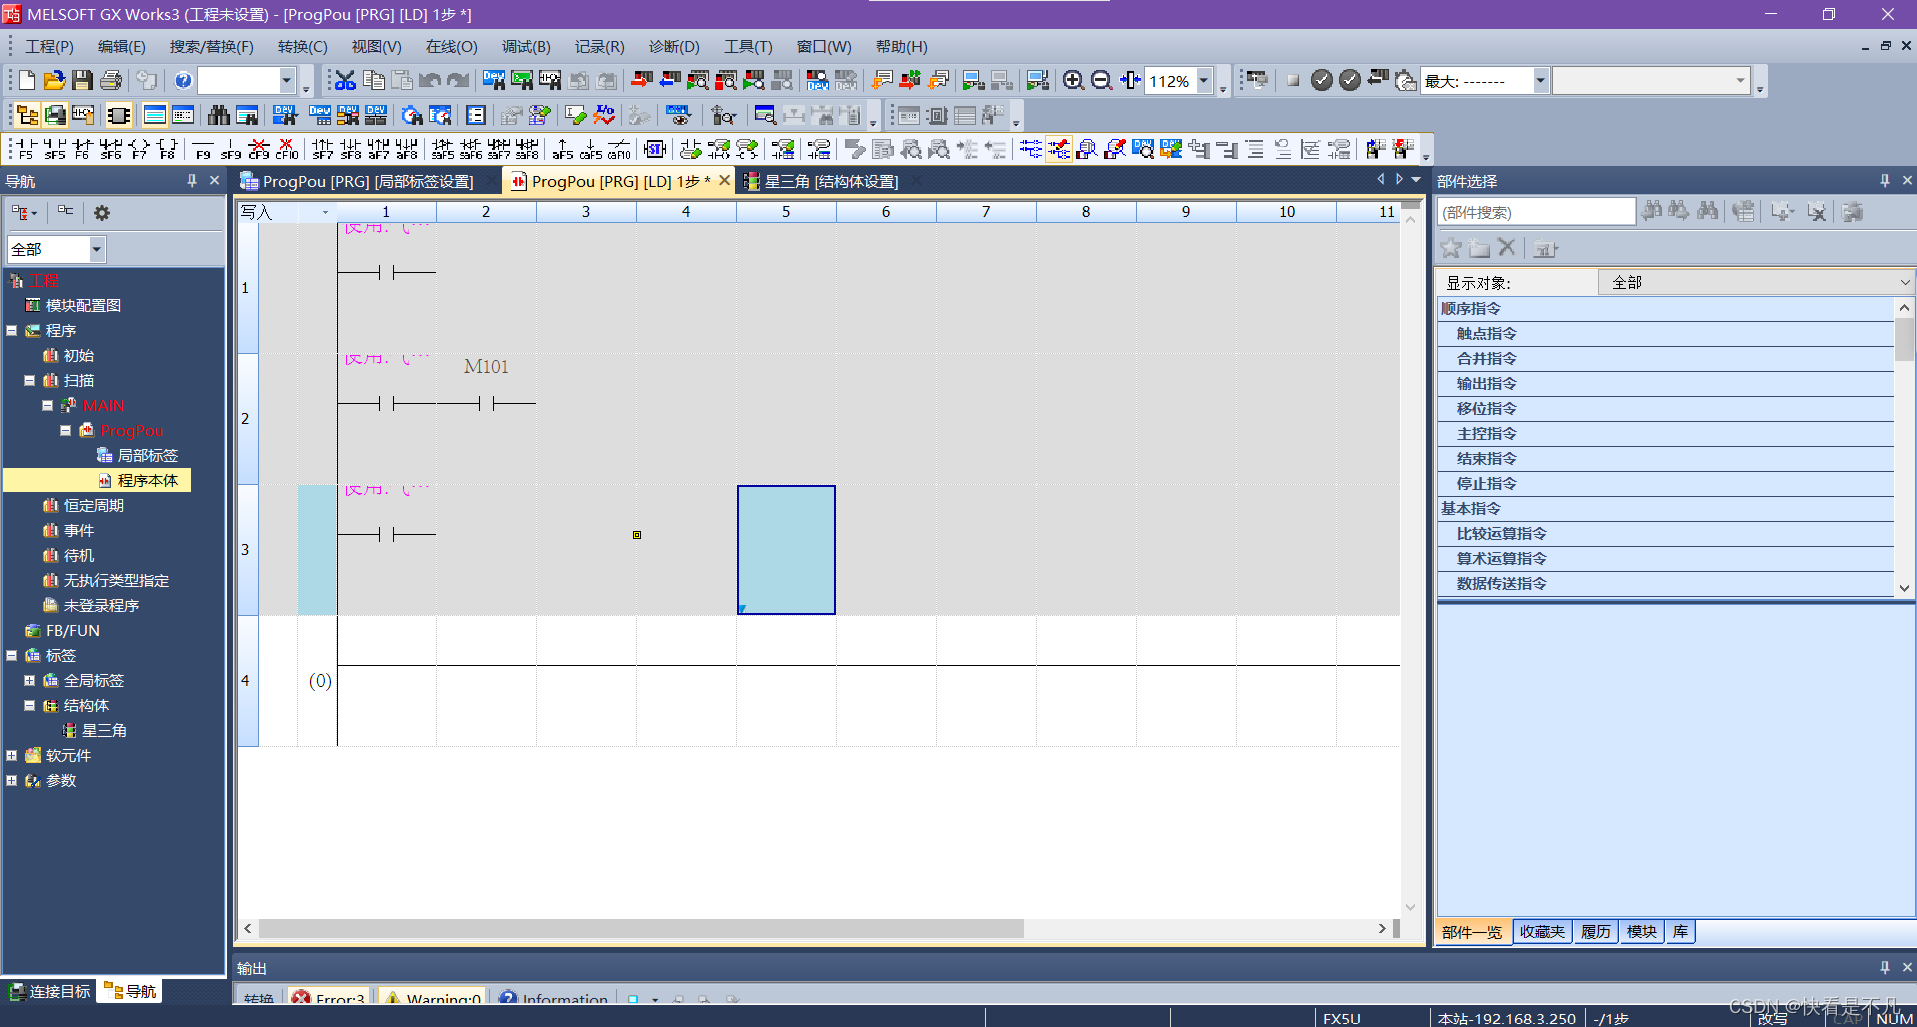Viewport: 1917px width, 1027px height.
Task: Pin the Output pane
Action: [x=1884, y=968]
